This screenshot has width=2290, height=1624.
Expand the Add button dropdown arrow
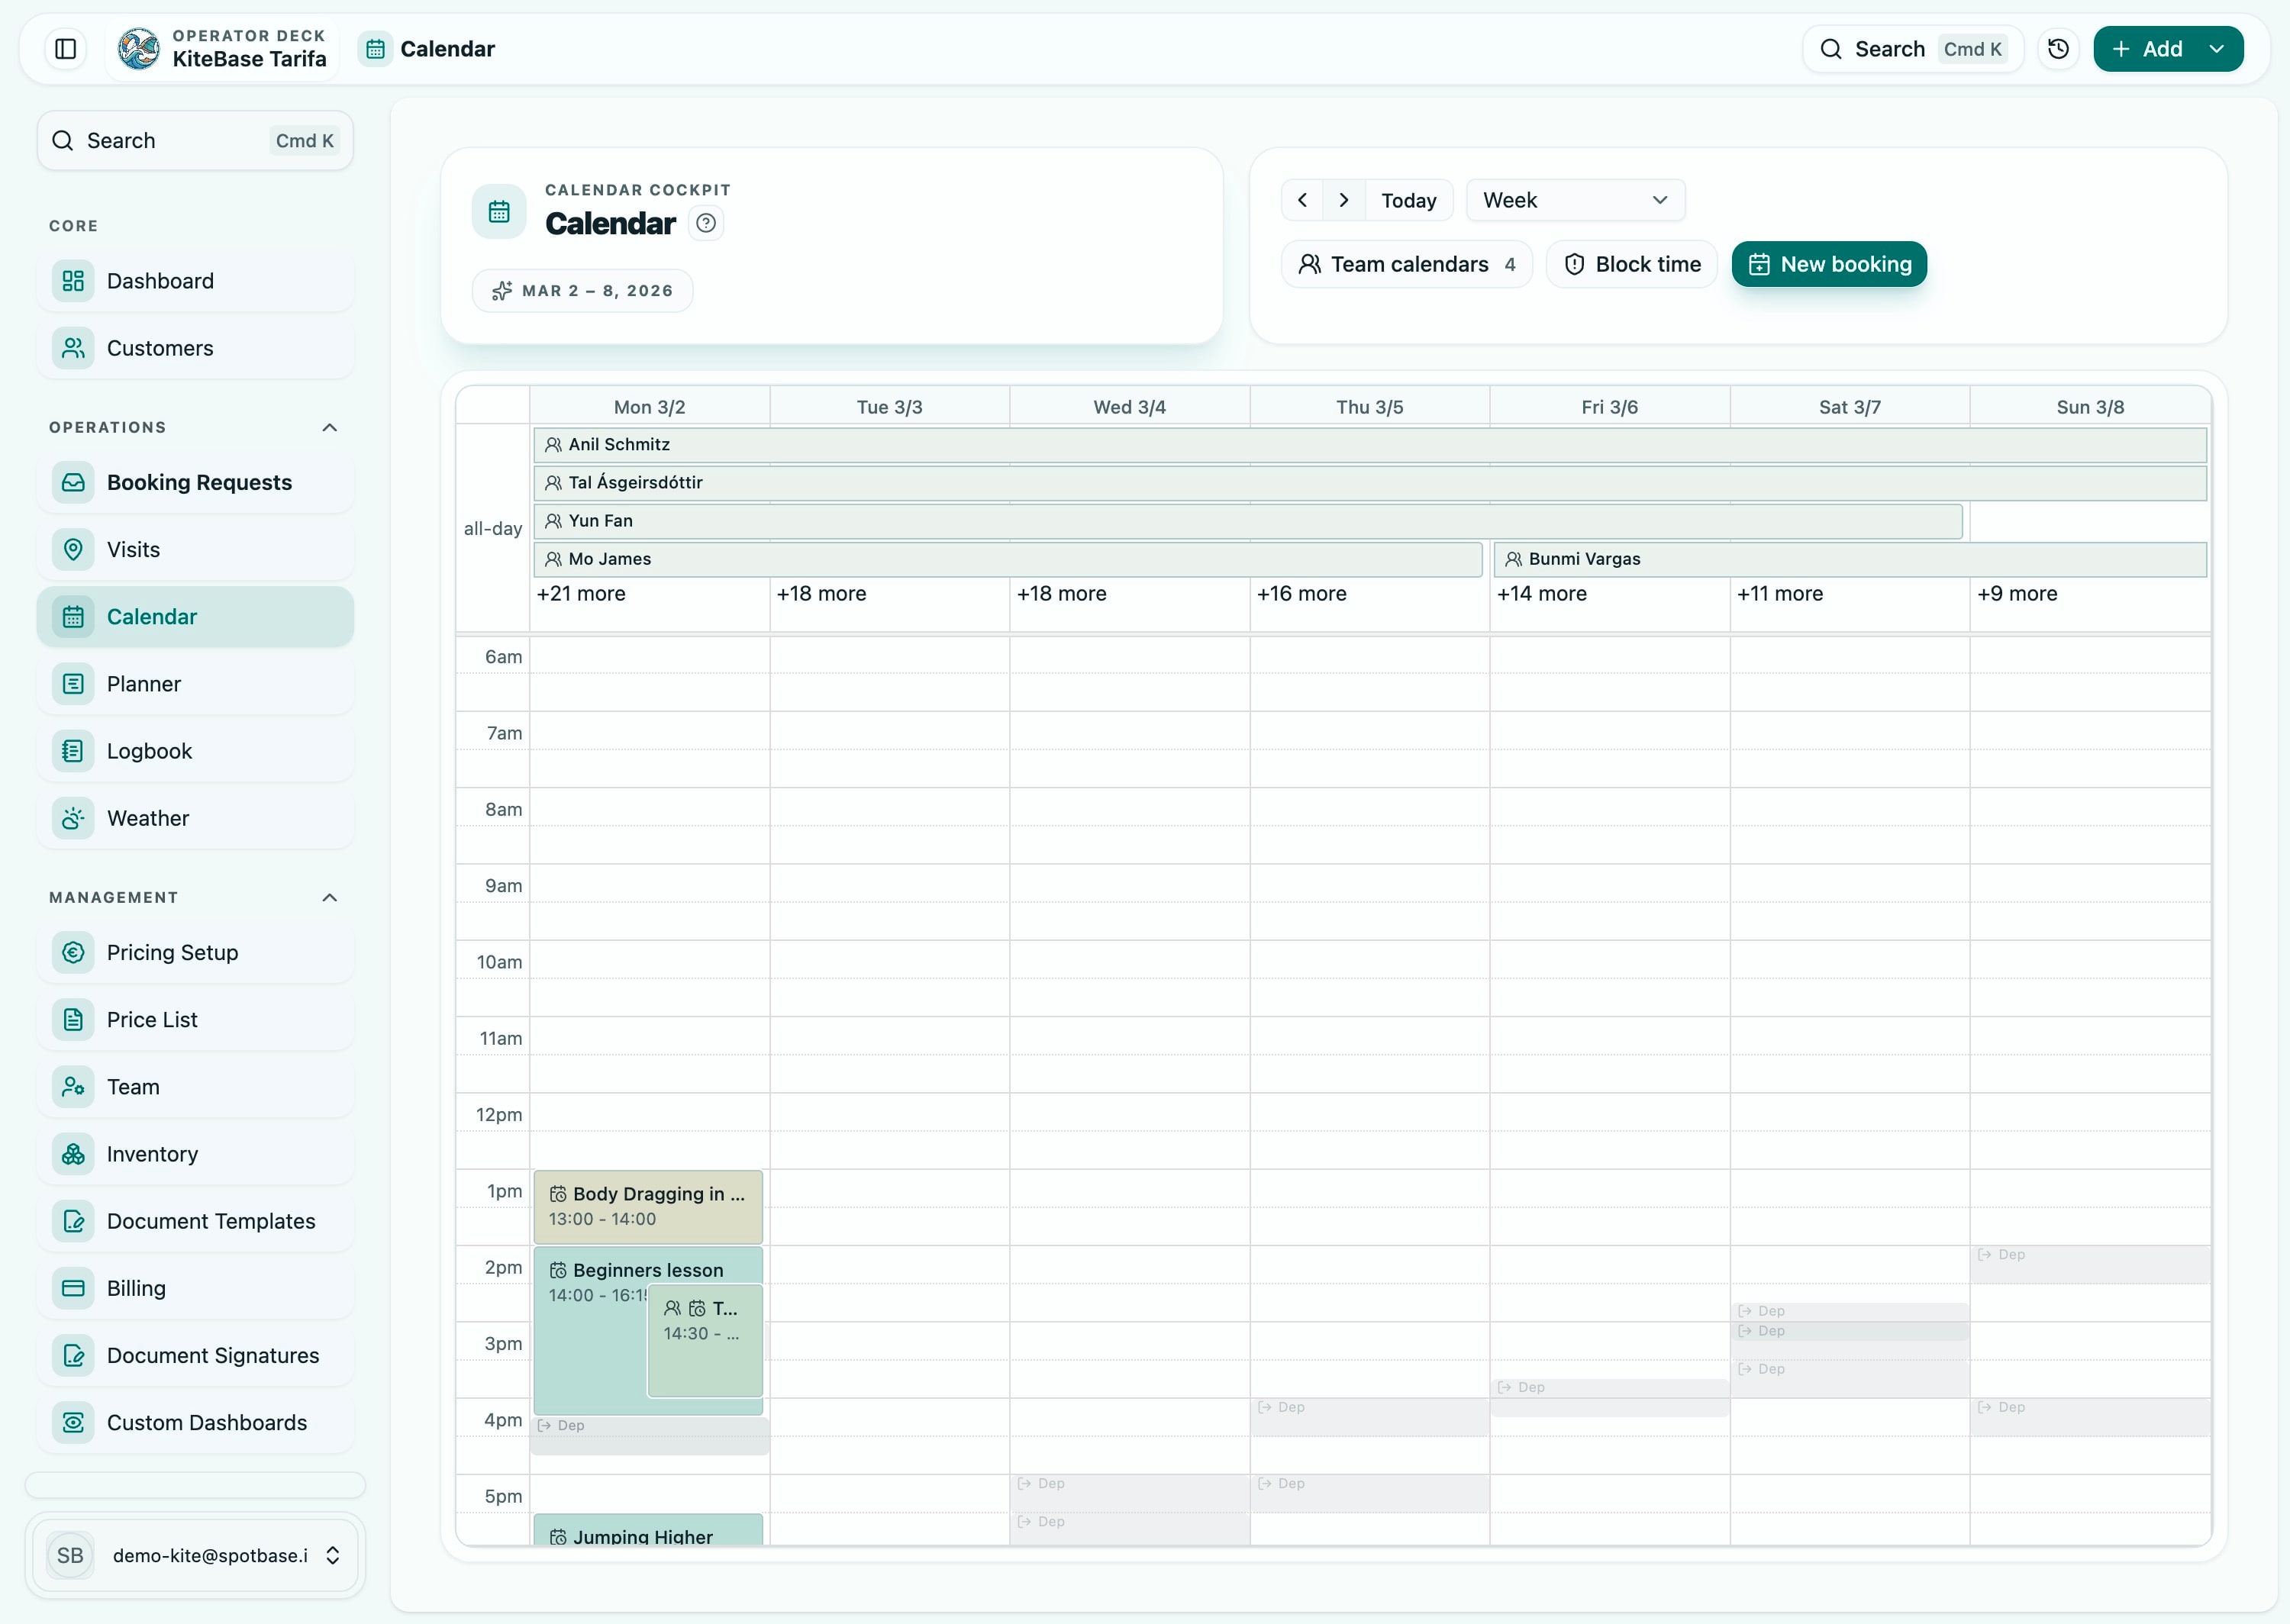2218,48
